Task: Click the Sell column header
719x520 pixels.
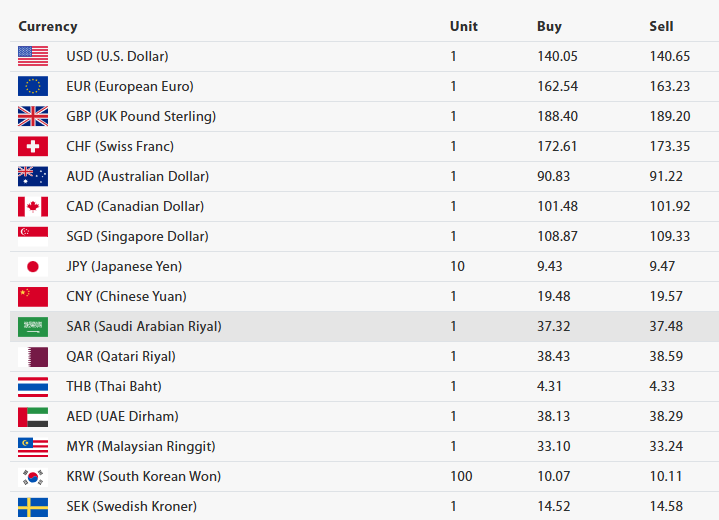Action: pos(661,26)
